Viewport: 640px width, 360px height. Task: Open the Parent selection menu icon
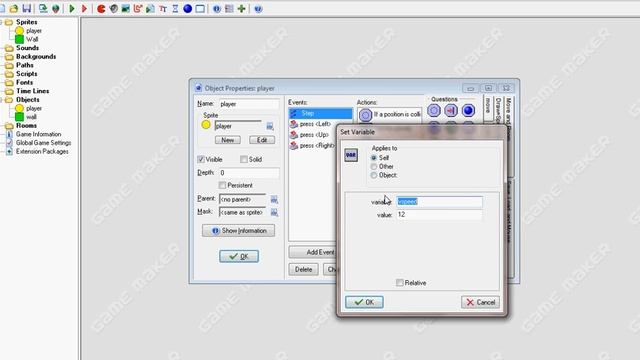[274, 200]
